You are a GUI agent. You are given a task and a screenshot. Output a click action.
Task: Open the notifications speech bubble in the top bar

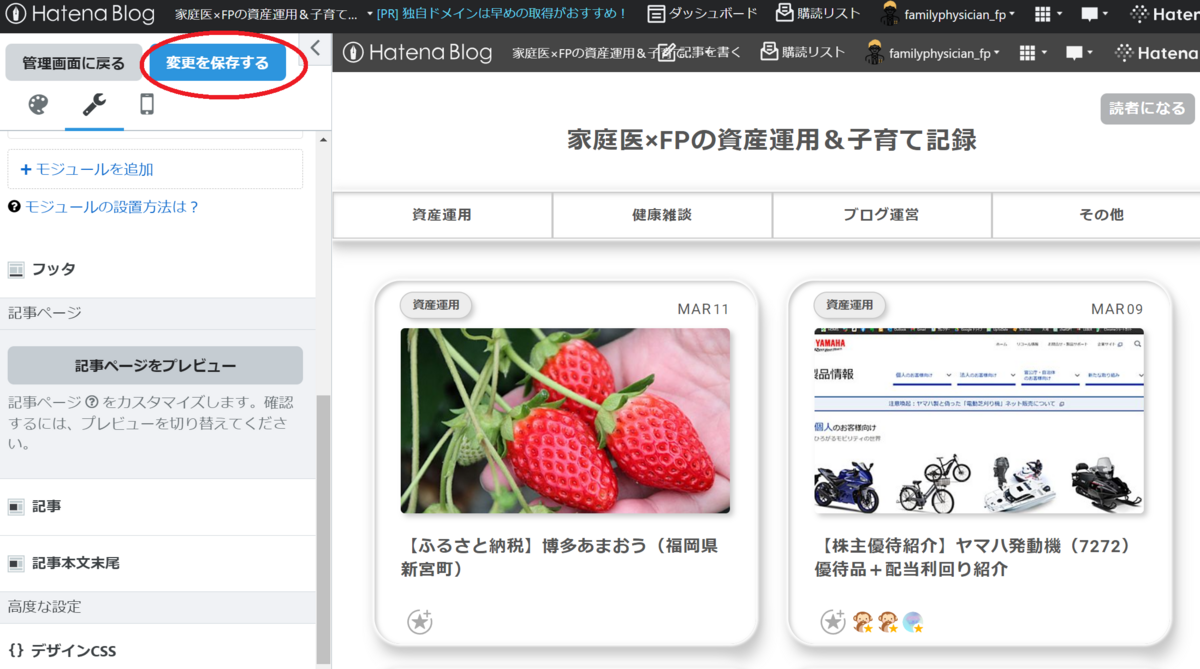[x=1095, y=14]
